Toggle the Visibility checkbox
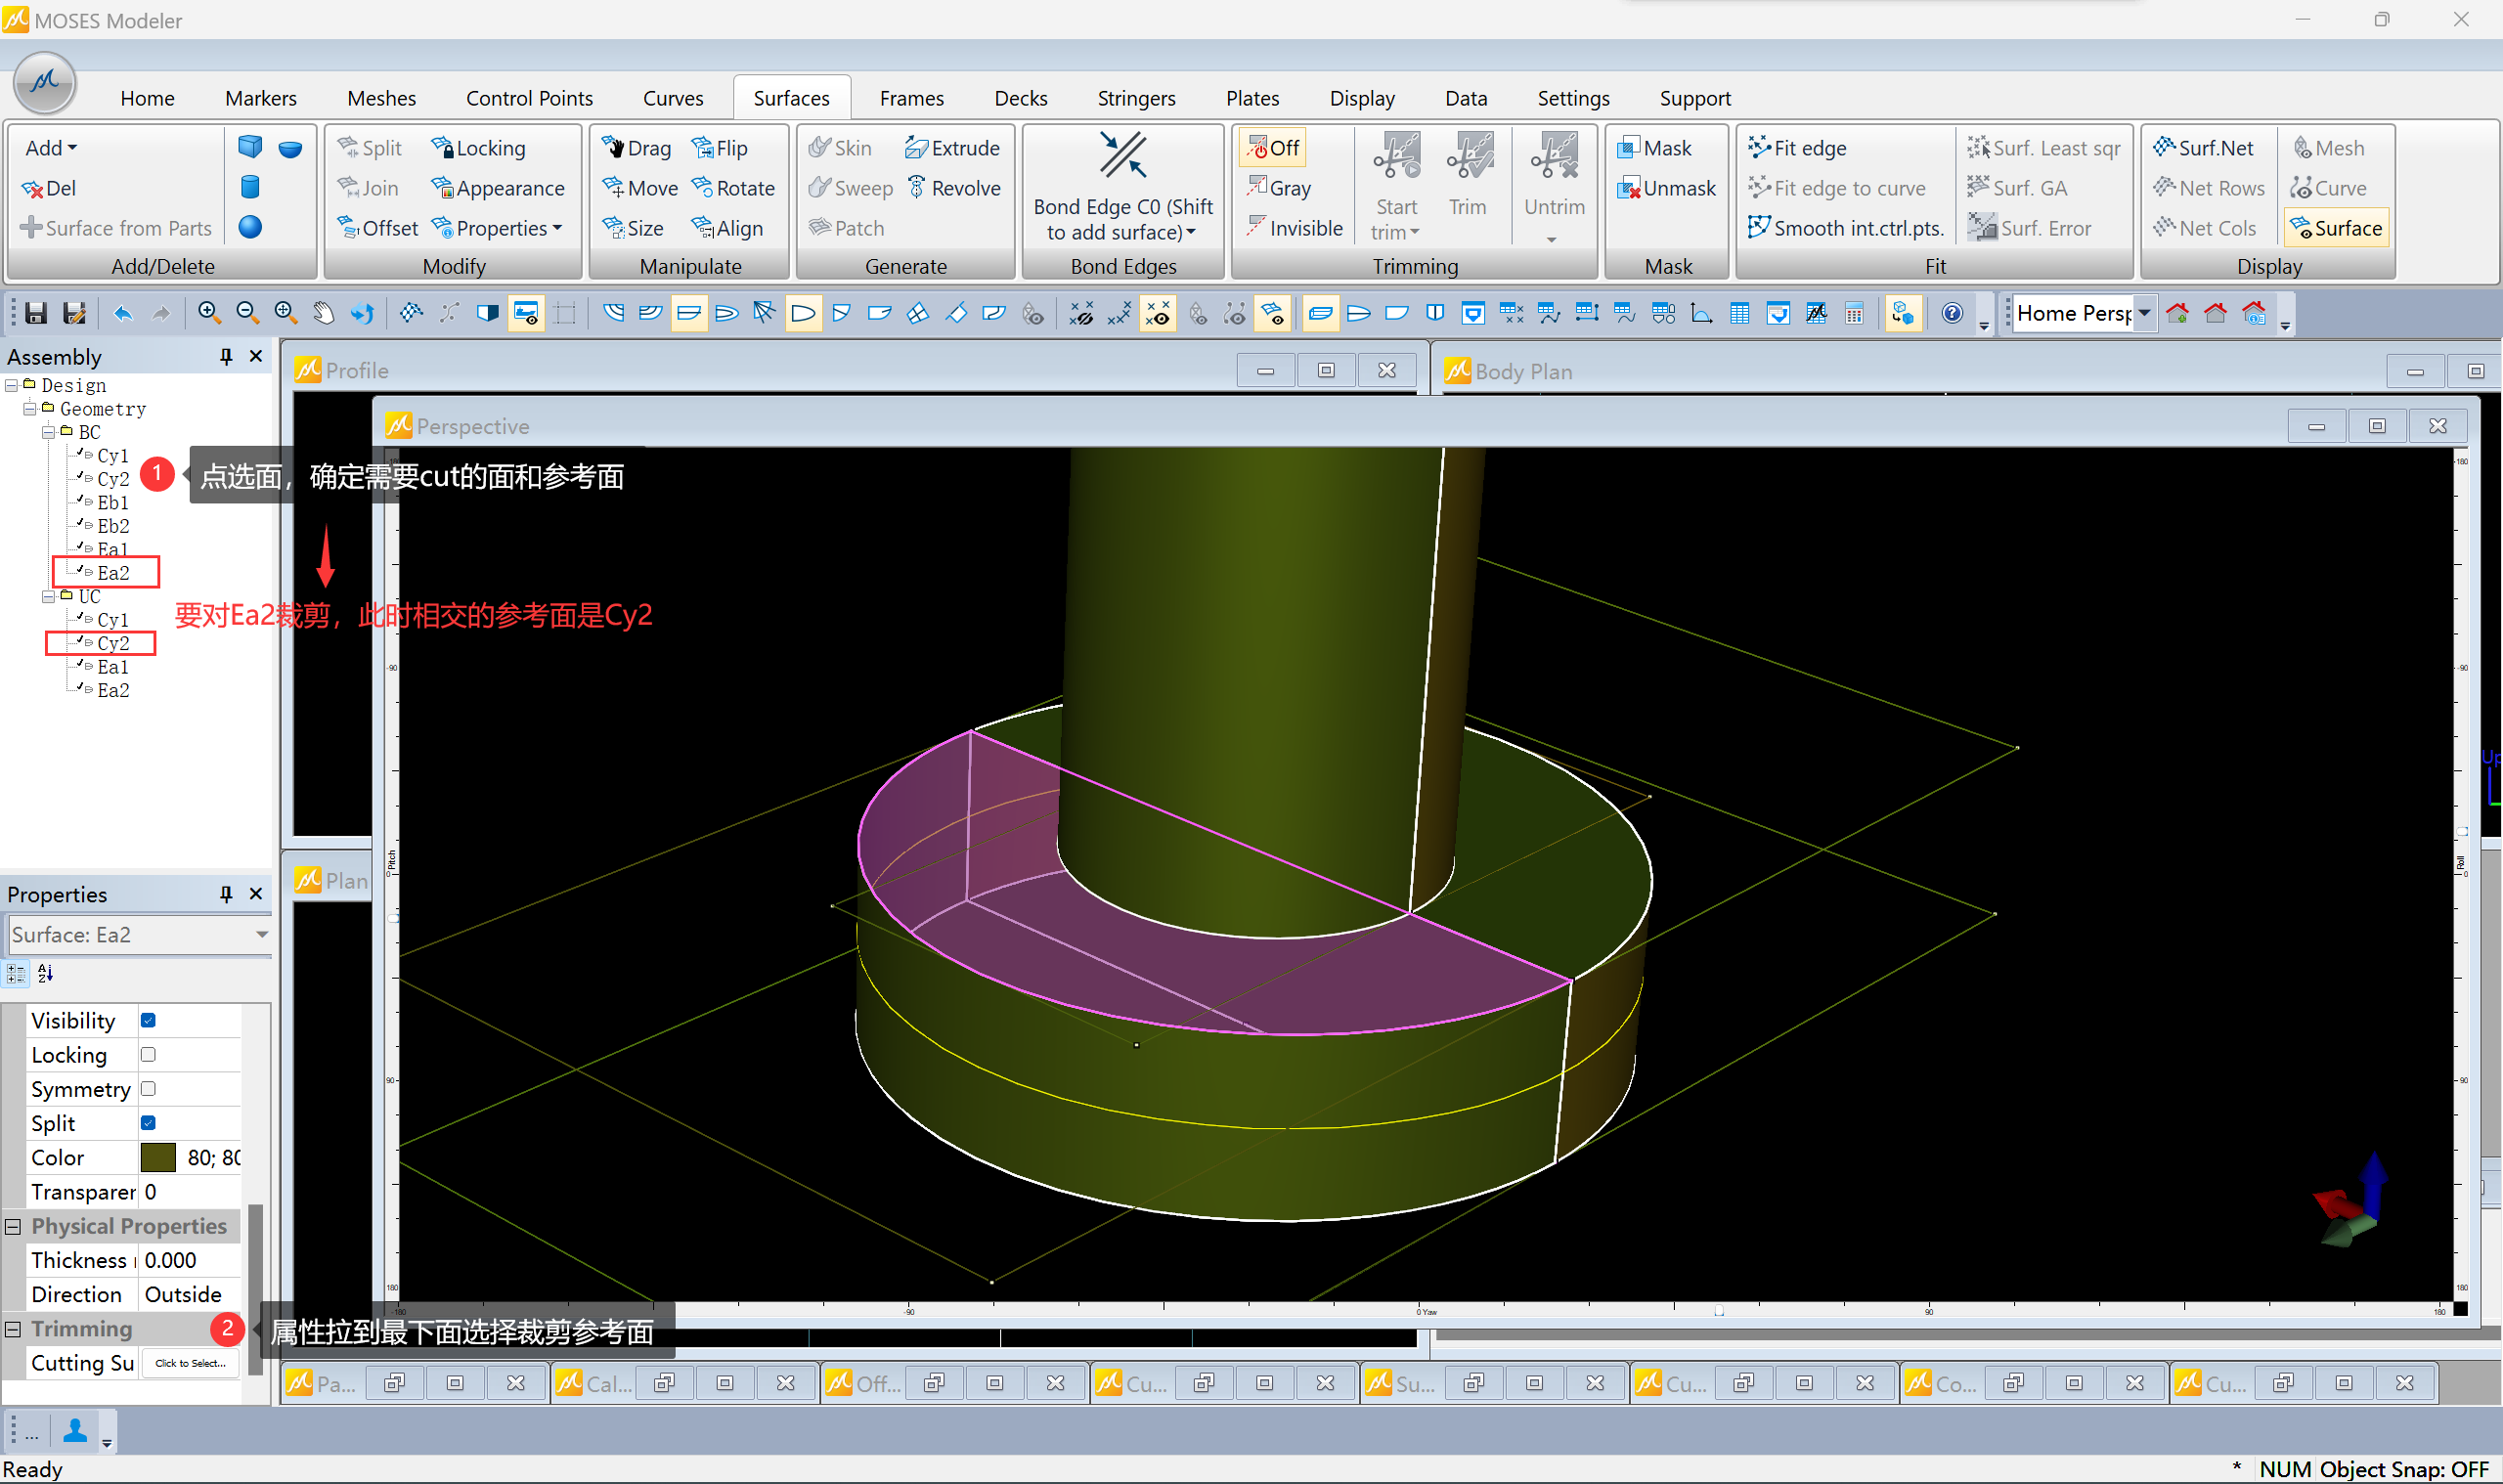Image resolution: width=2503 pixels, height=1484 pixels. 148,1020
